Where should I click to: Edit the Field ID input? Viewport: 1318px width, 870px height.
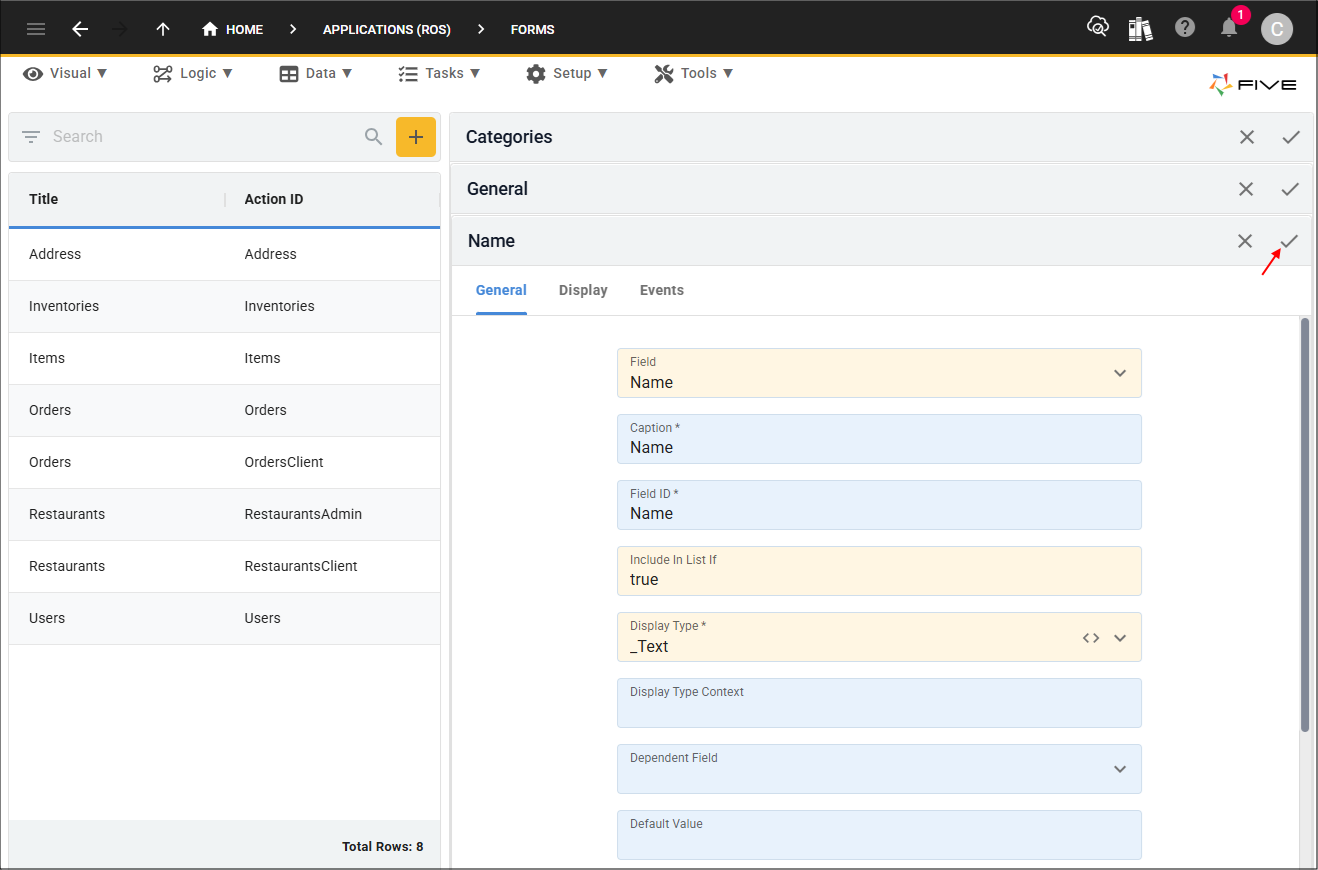[x=879, y=505]
